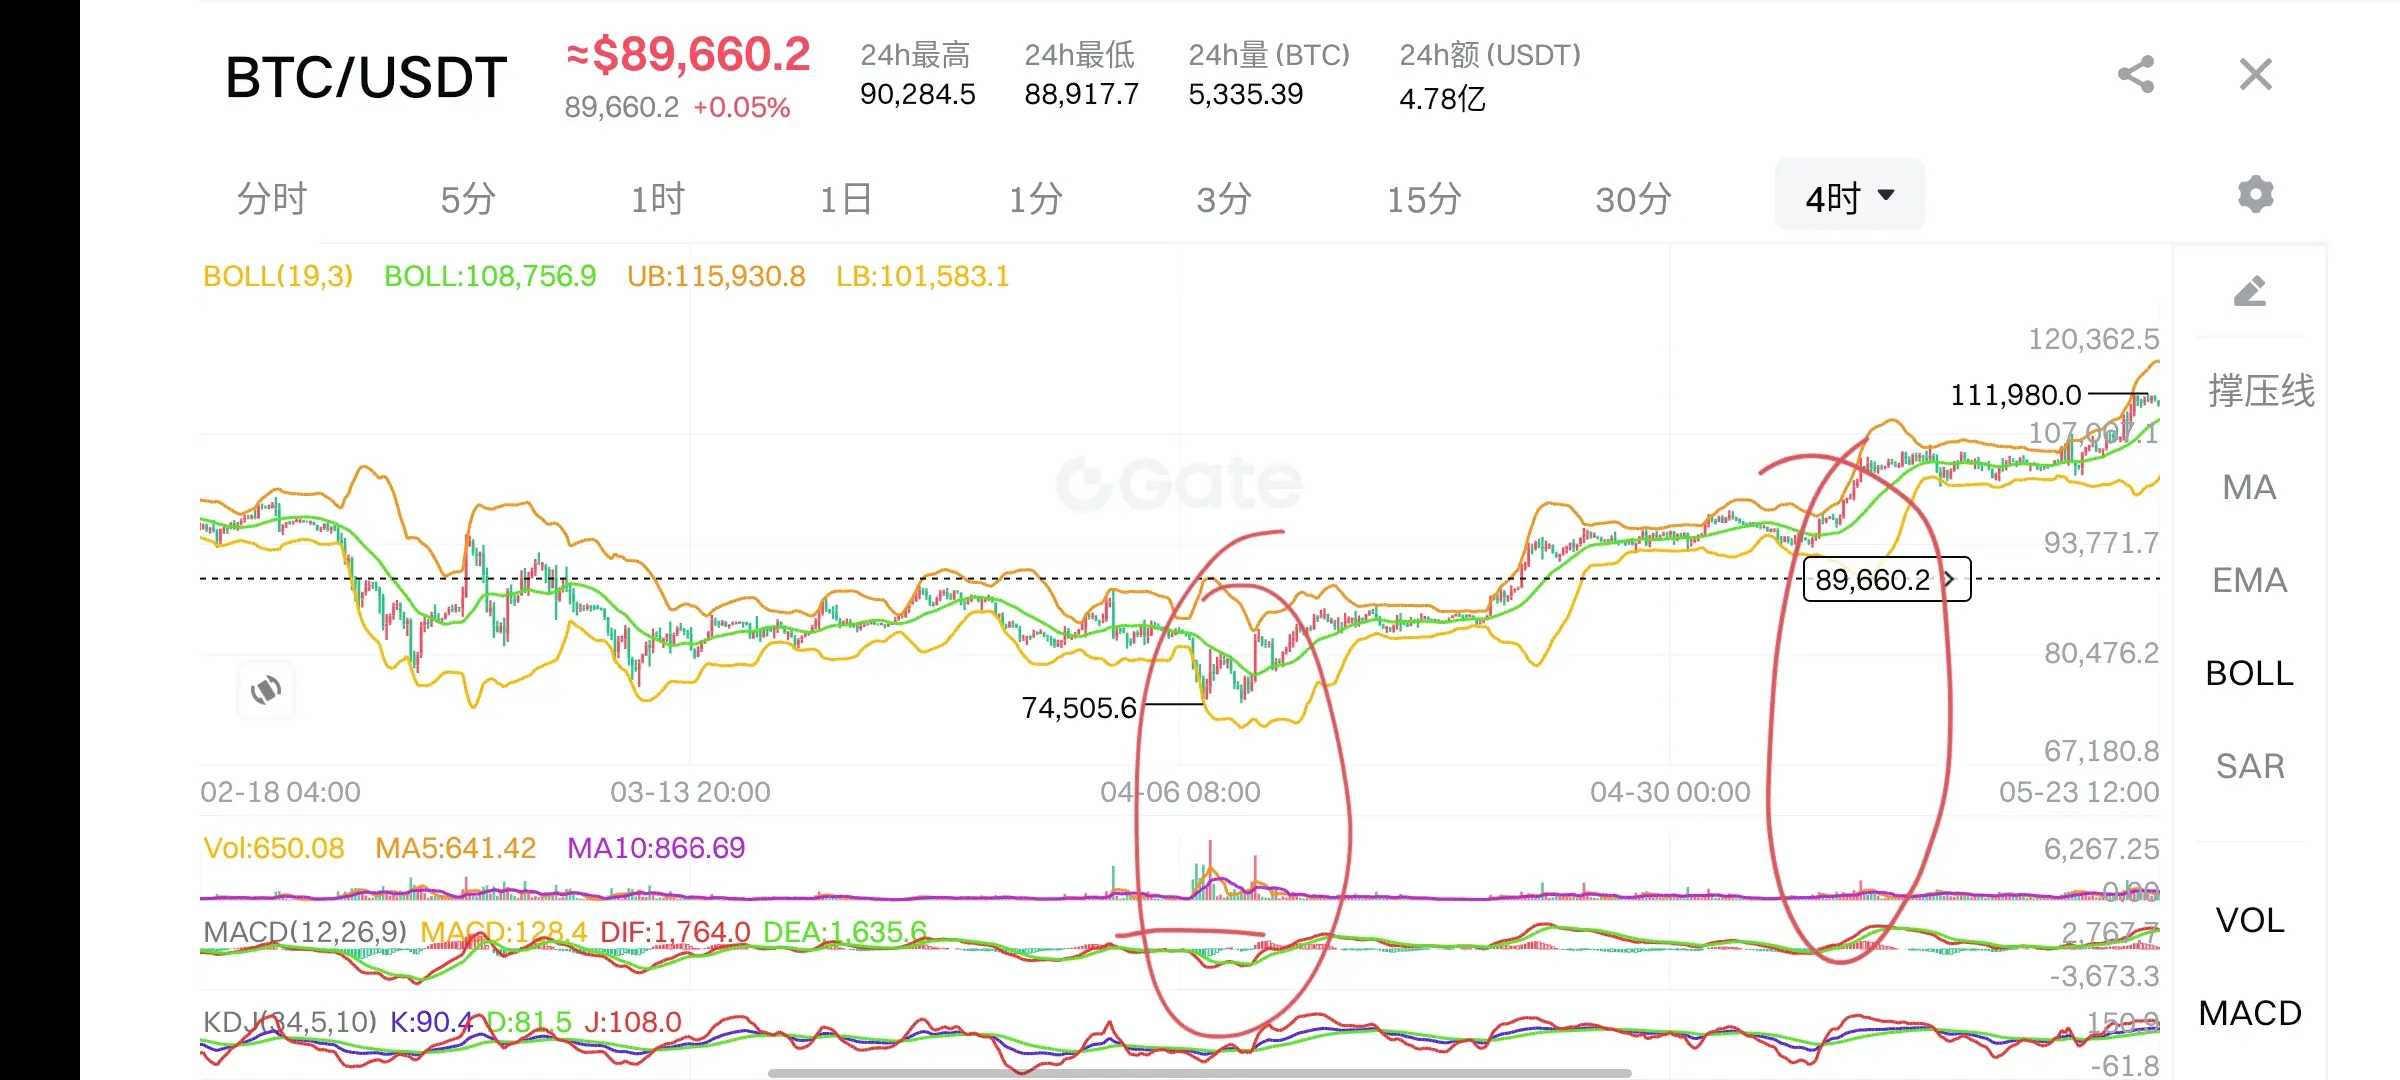Toggle the VOL sub-indicator

point(2249,920)
